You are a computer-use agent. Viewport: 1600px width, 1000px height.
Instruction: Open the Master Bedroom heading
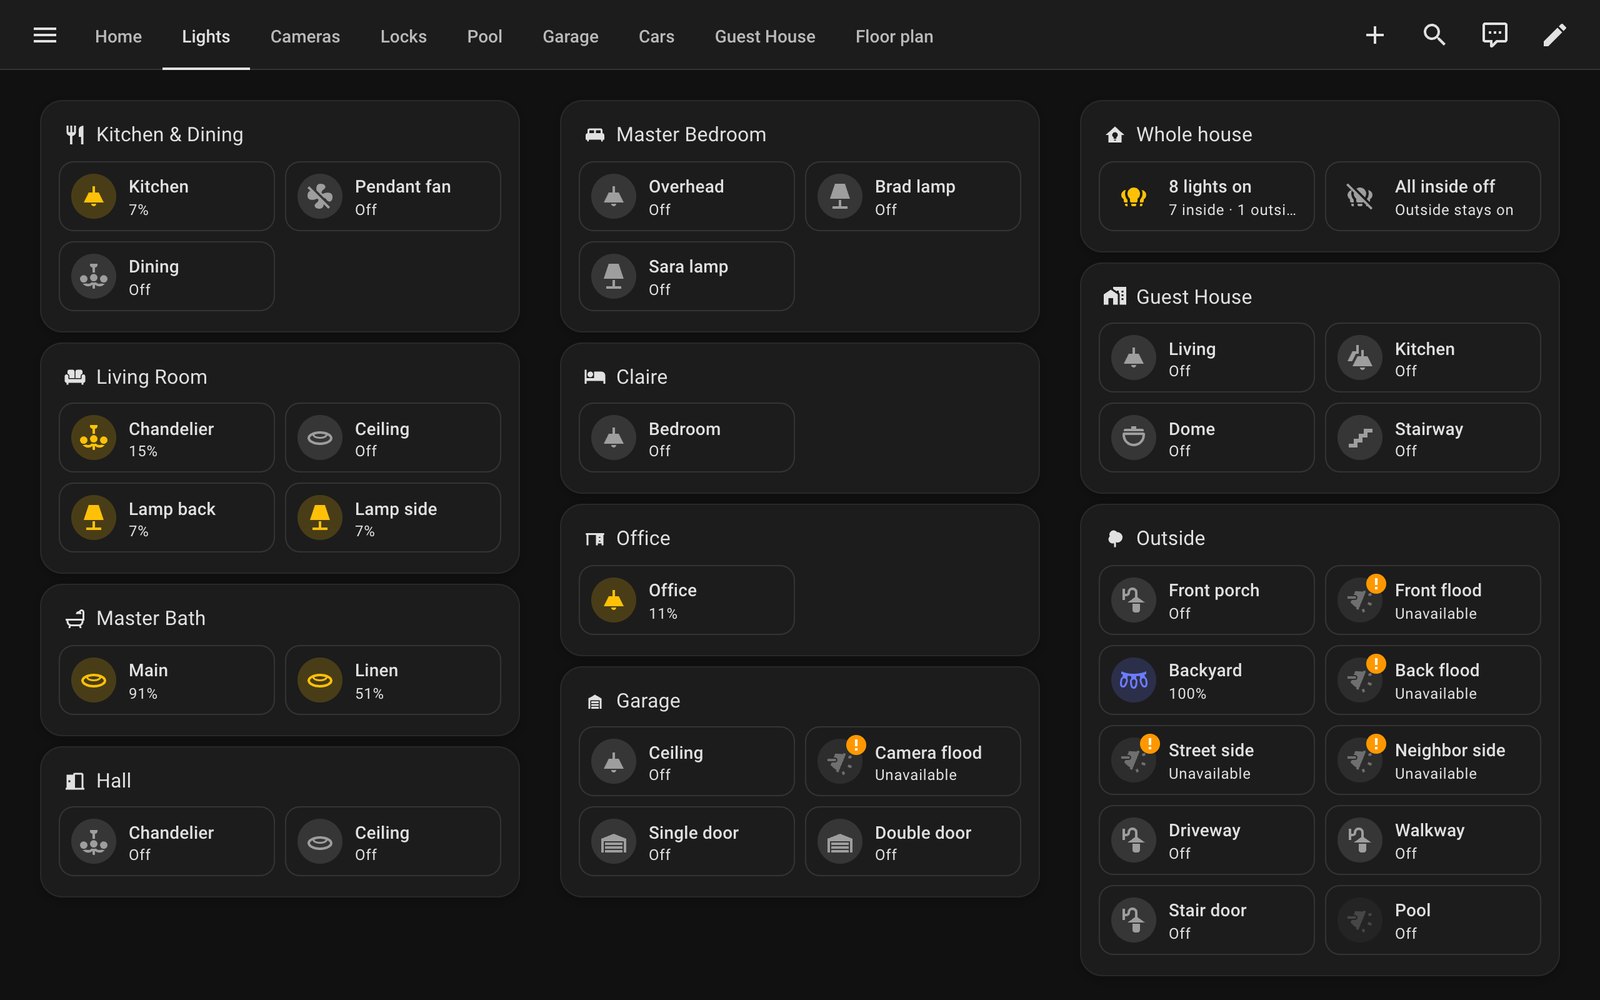tap(691, 135)
